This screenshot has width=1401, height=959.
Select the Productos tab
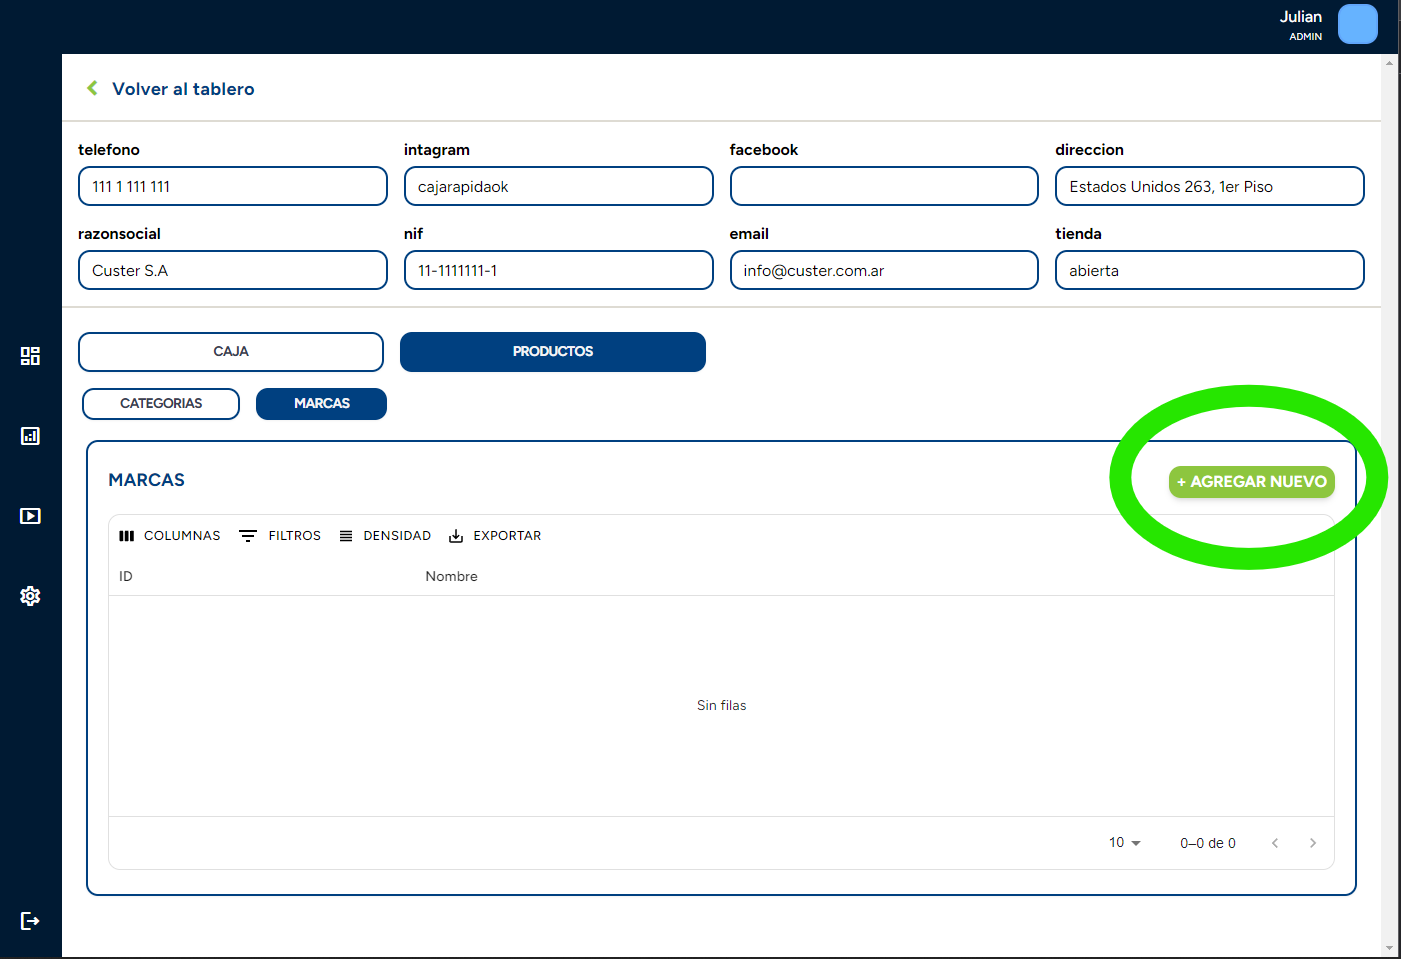point(552,351)
